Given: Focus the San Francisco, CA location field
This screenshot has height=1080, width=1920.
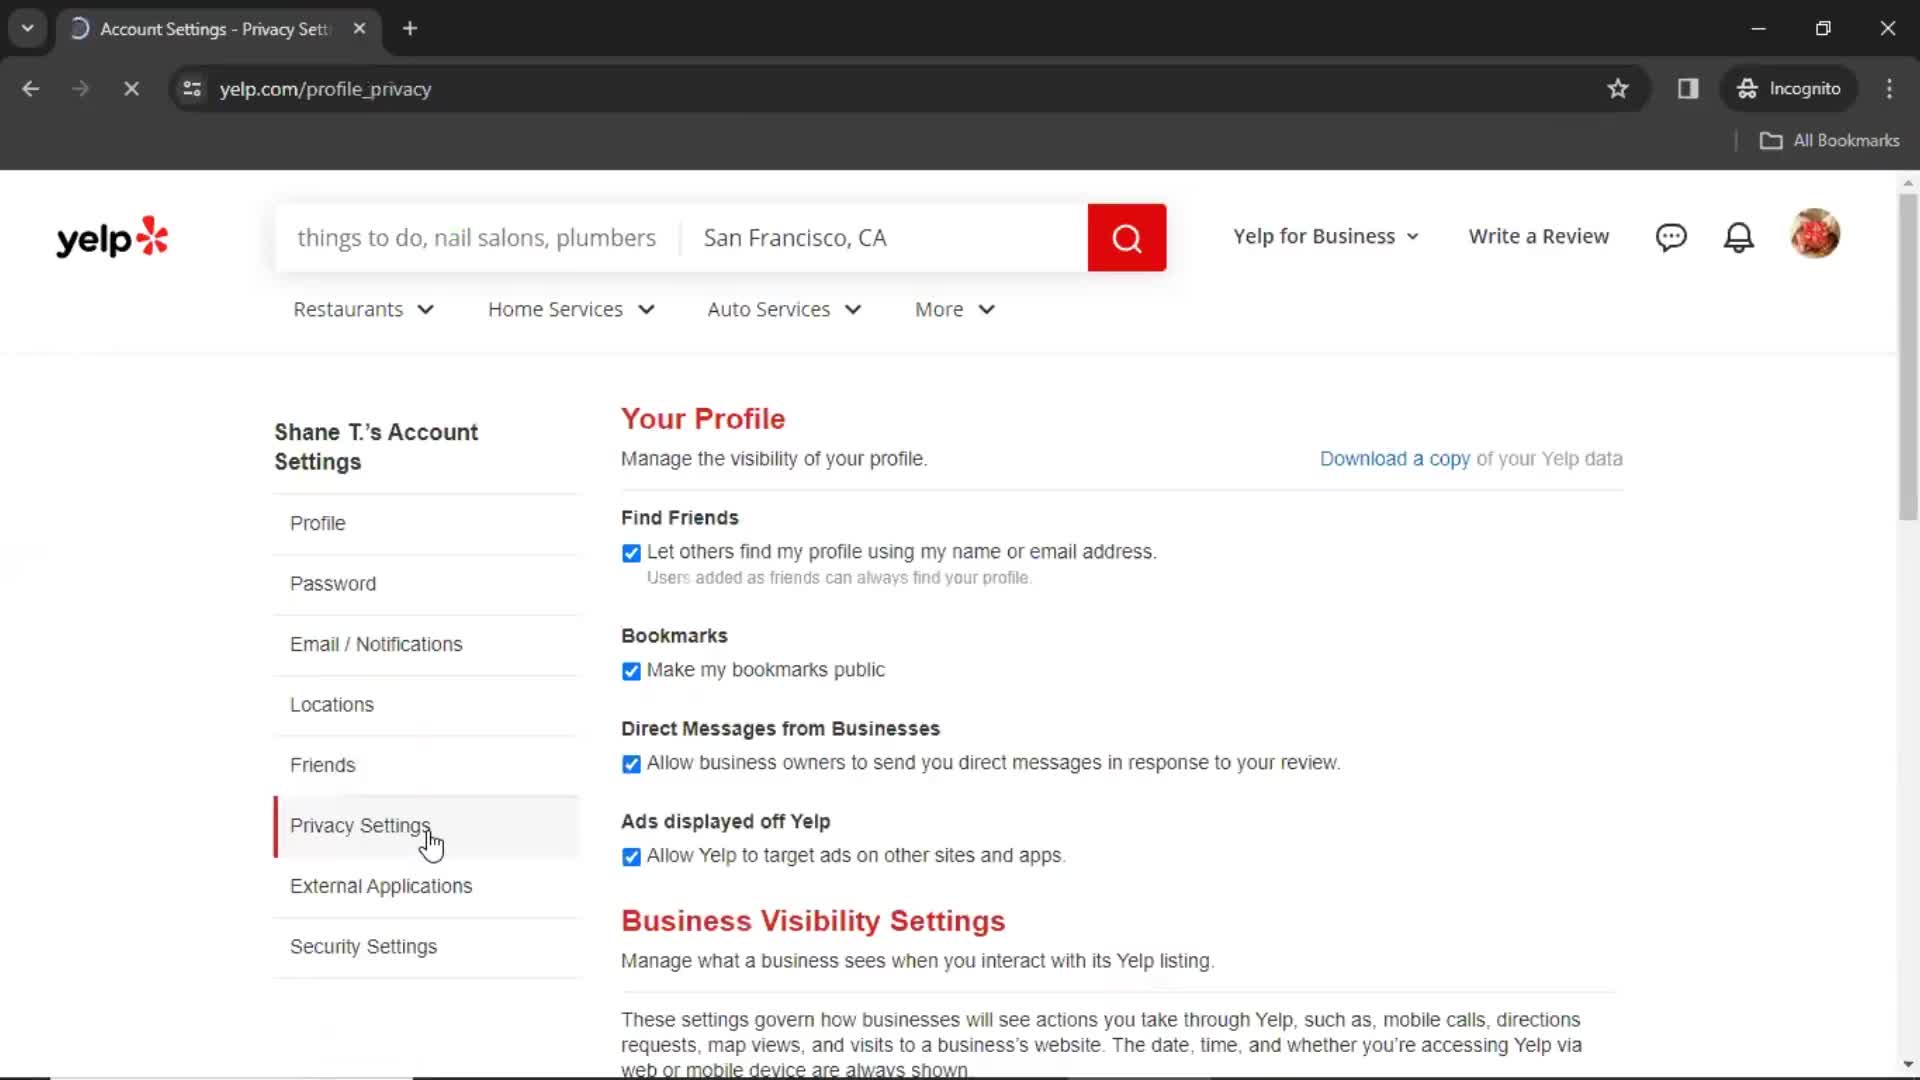Looking at the screenshot, I should [x=884, y=238].
